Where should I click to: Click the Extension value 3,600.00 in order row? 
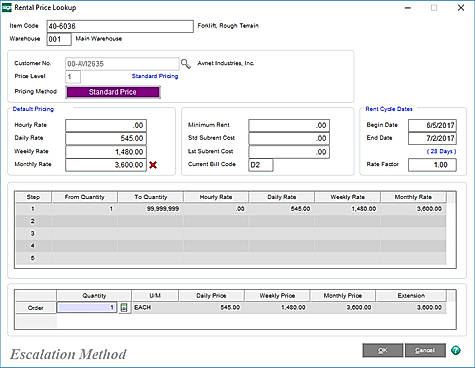click(x=411, y=308)
